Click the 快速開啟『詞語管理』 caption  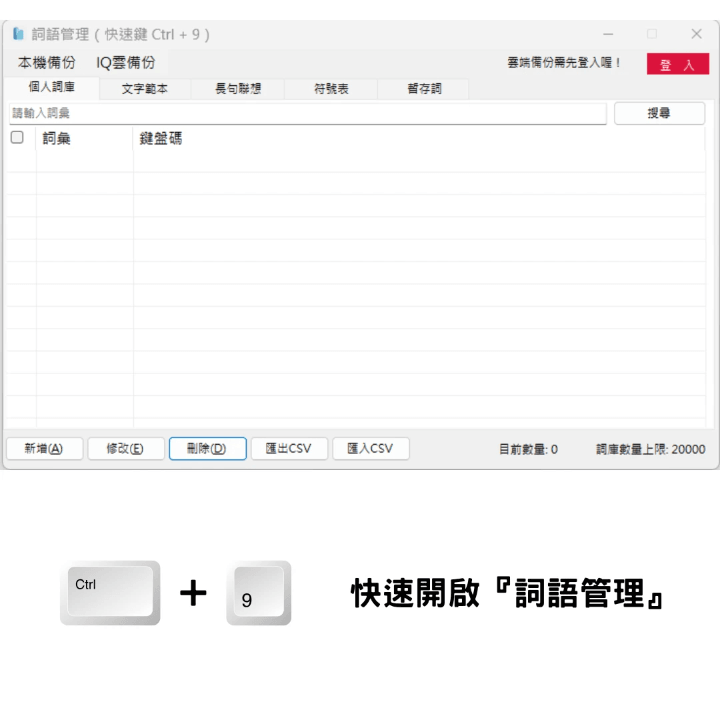point(507,593)
